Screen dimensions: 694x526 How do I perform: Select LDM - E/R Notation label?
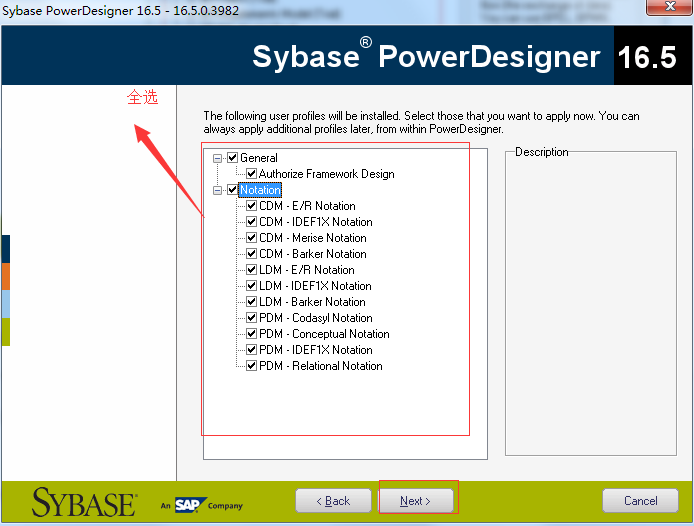pyautogui.click(x=307, y=270)
